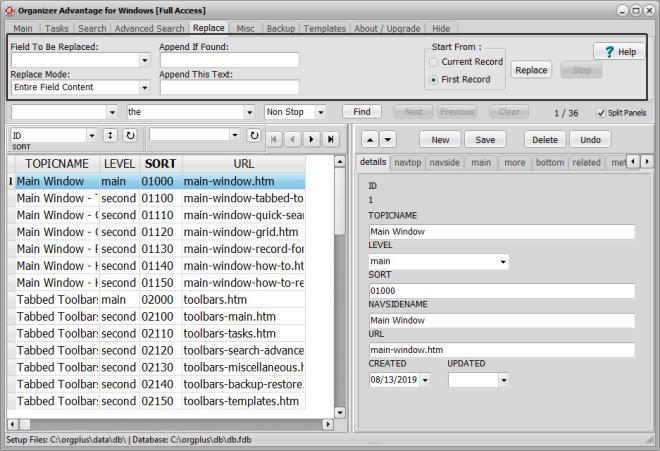Jump to last record navigation arrow
The width and height of the screenshot is (660, 451).
click(331, 139)
